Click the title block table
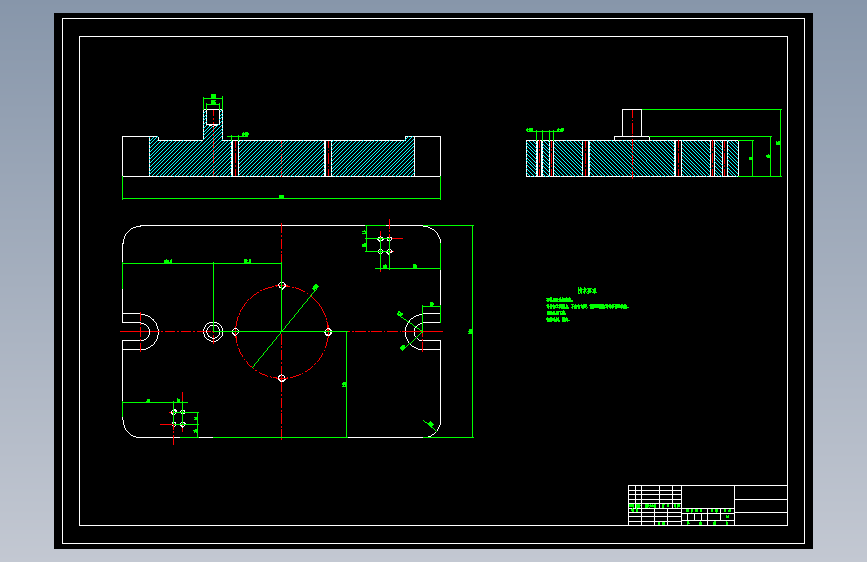The image size is (867, 562). [x=708, y=505]
